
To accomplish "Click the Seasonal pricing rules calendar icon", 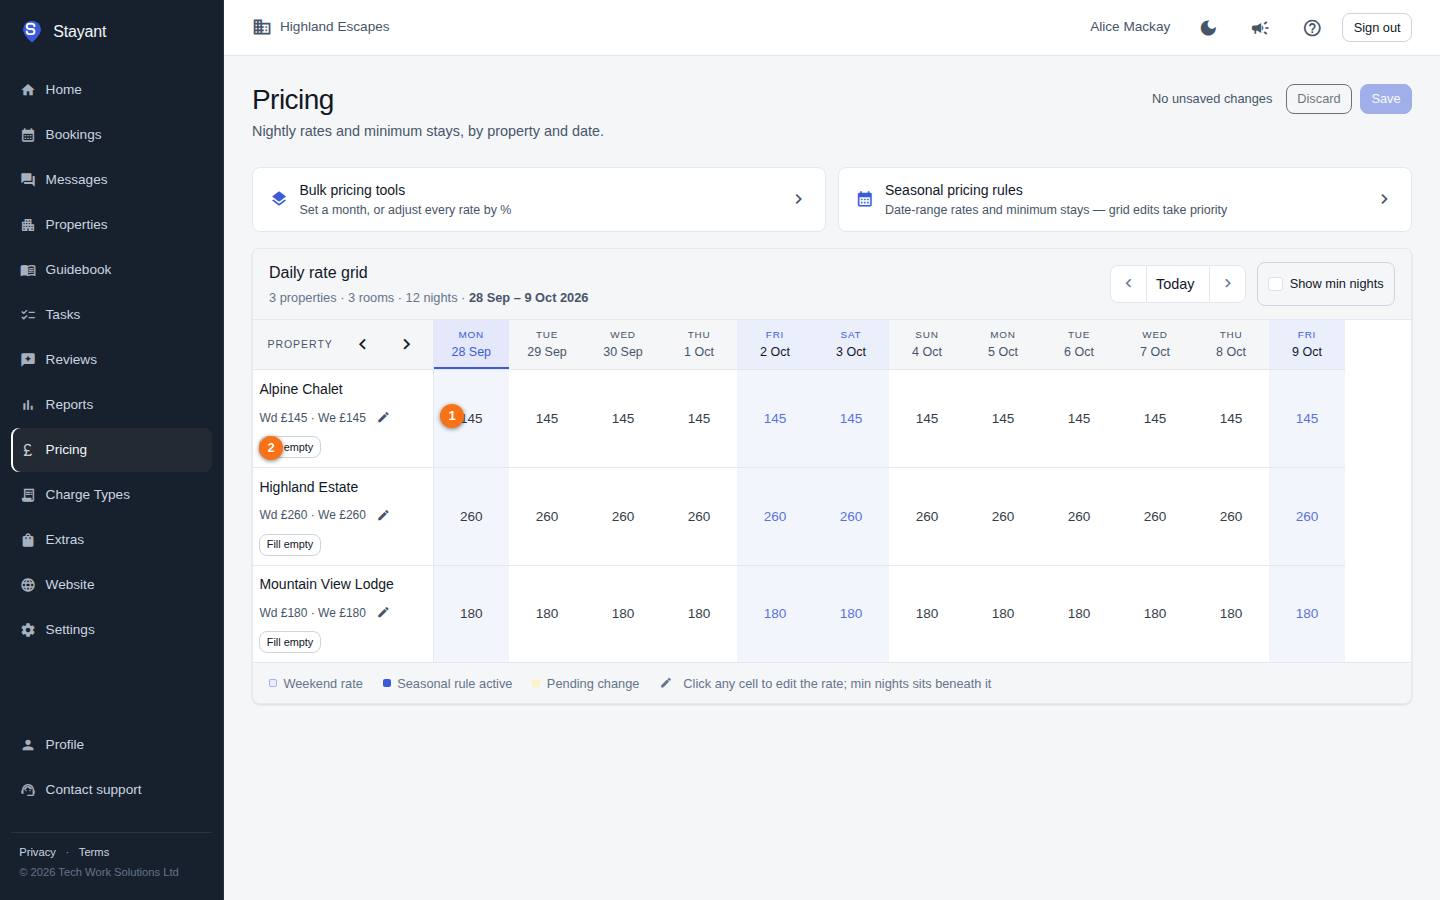I will tap(865, 199).
